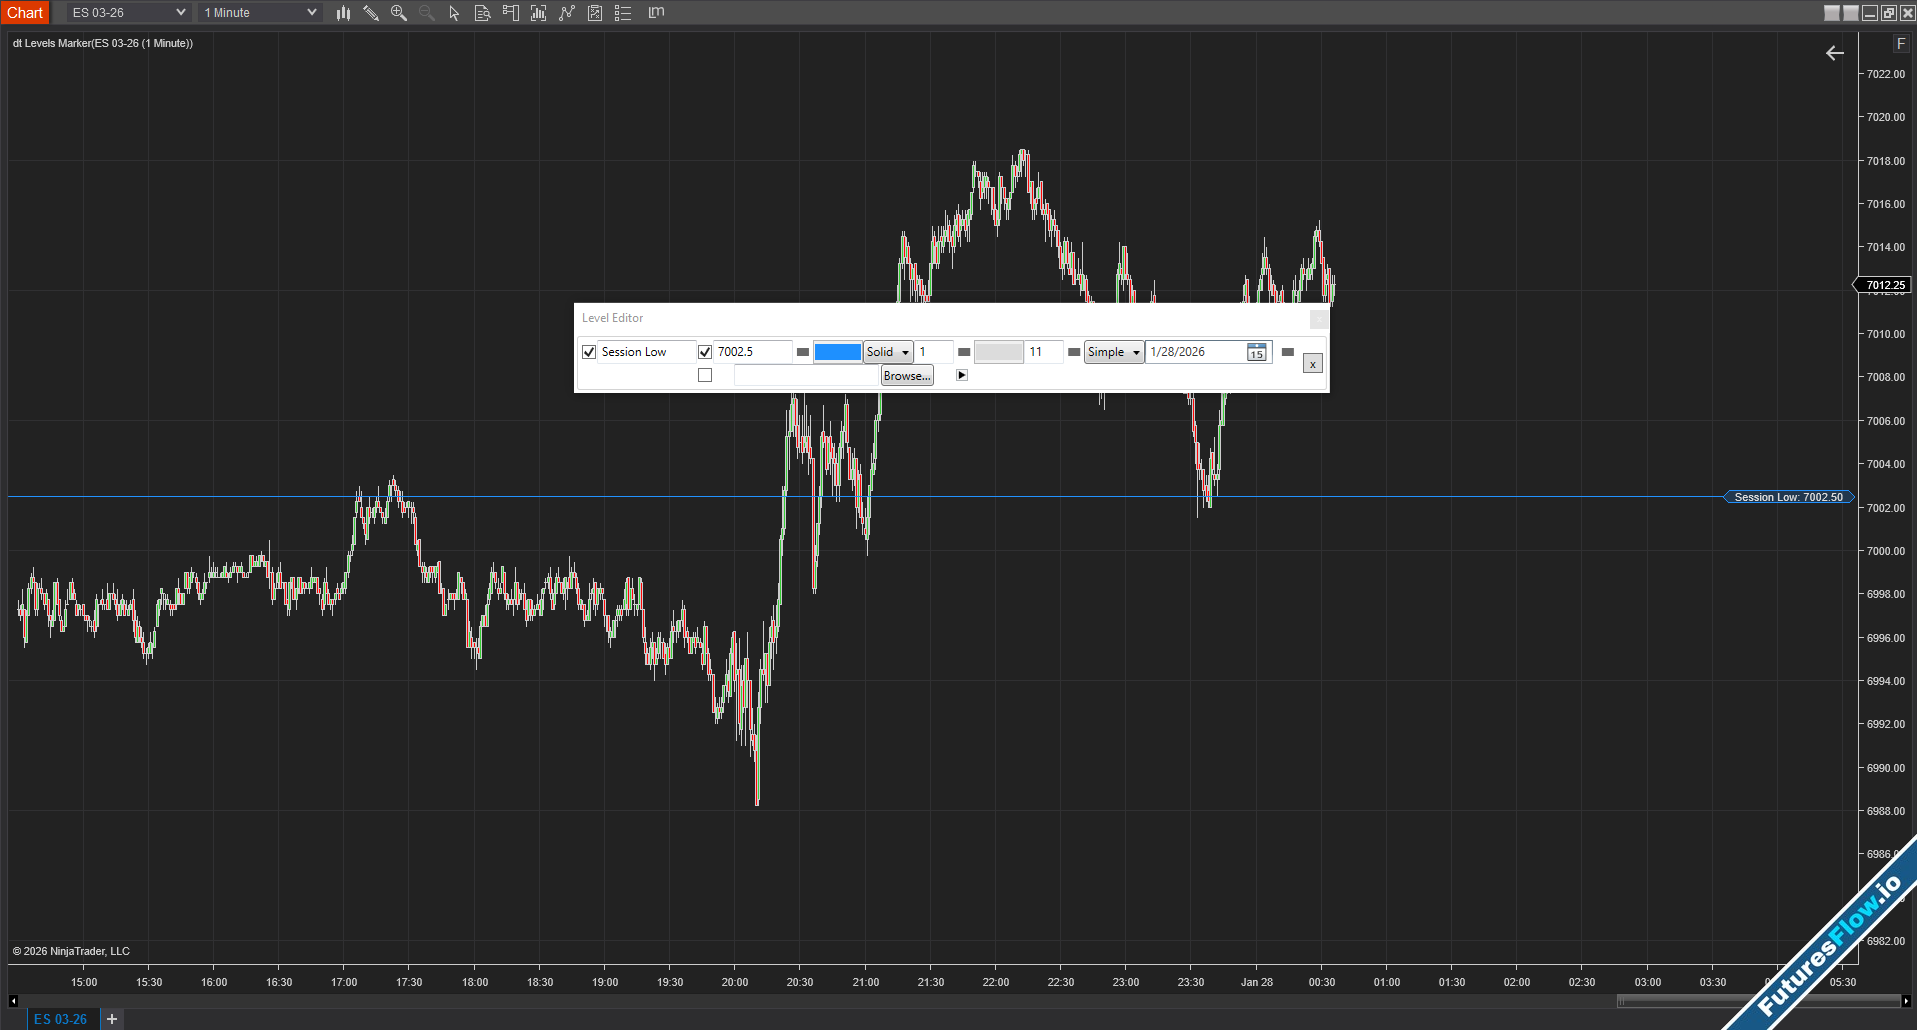Click the Browse... button

click(907, 376)
